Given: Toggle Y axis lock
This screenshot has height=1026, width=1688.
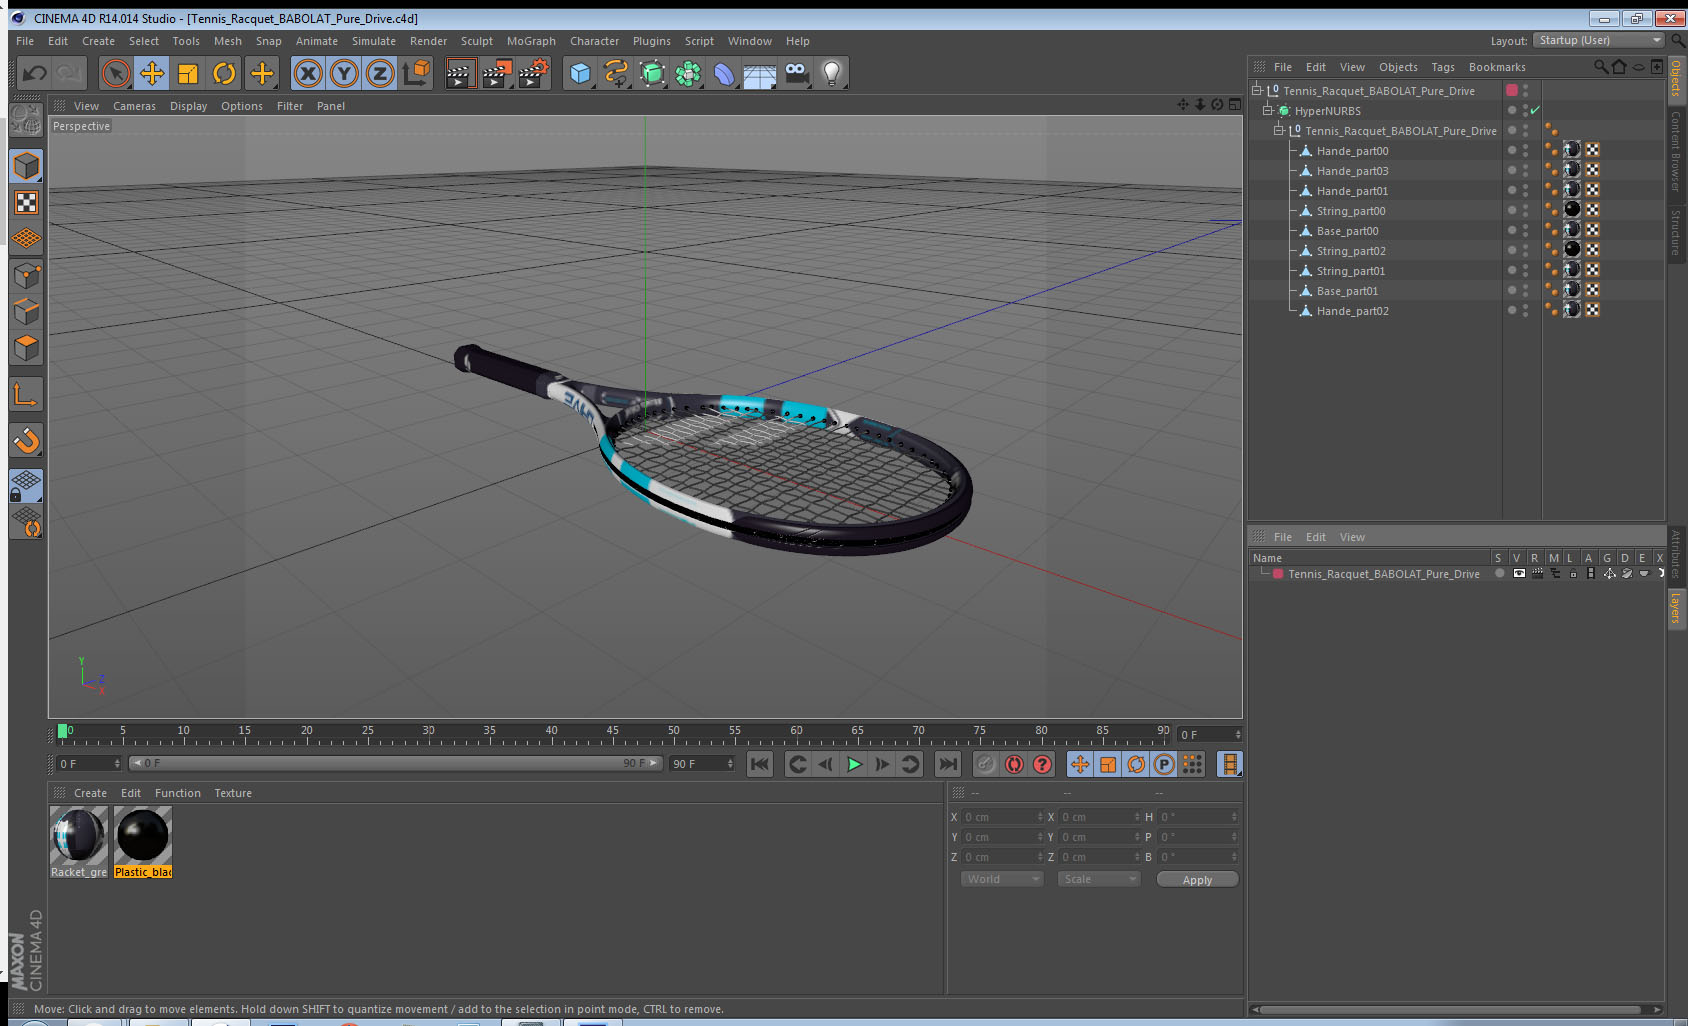Looking at the screenshot, I should click(344, 73).
